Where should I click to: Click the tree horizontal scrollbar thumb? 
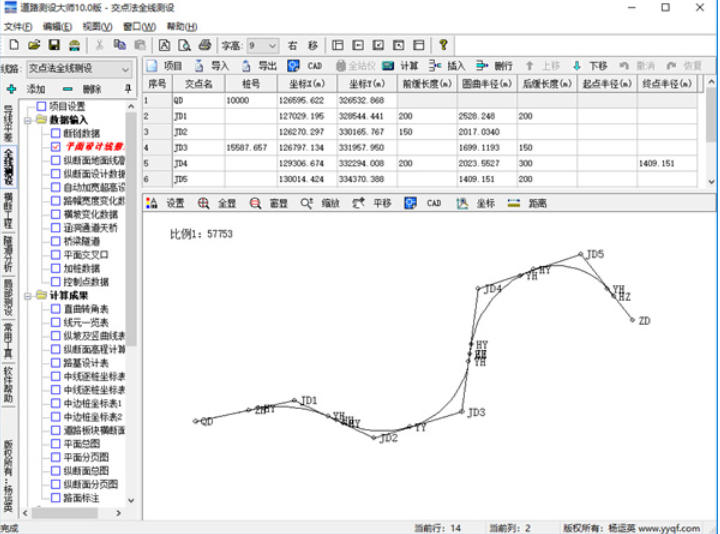64,513
